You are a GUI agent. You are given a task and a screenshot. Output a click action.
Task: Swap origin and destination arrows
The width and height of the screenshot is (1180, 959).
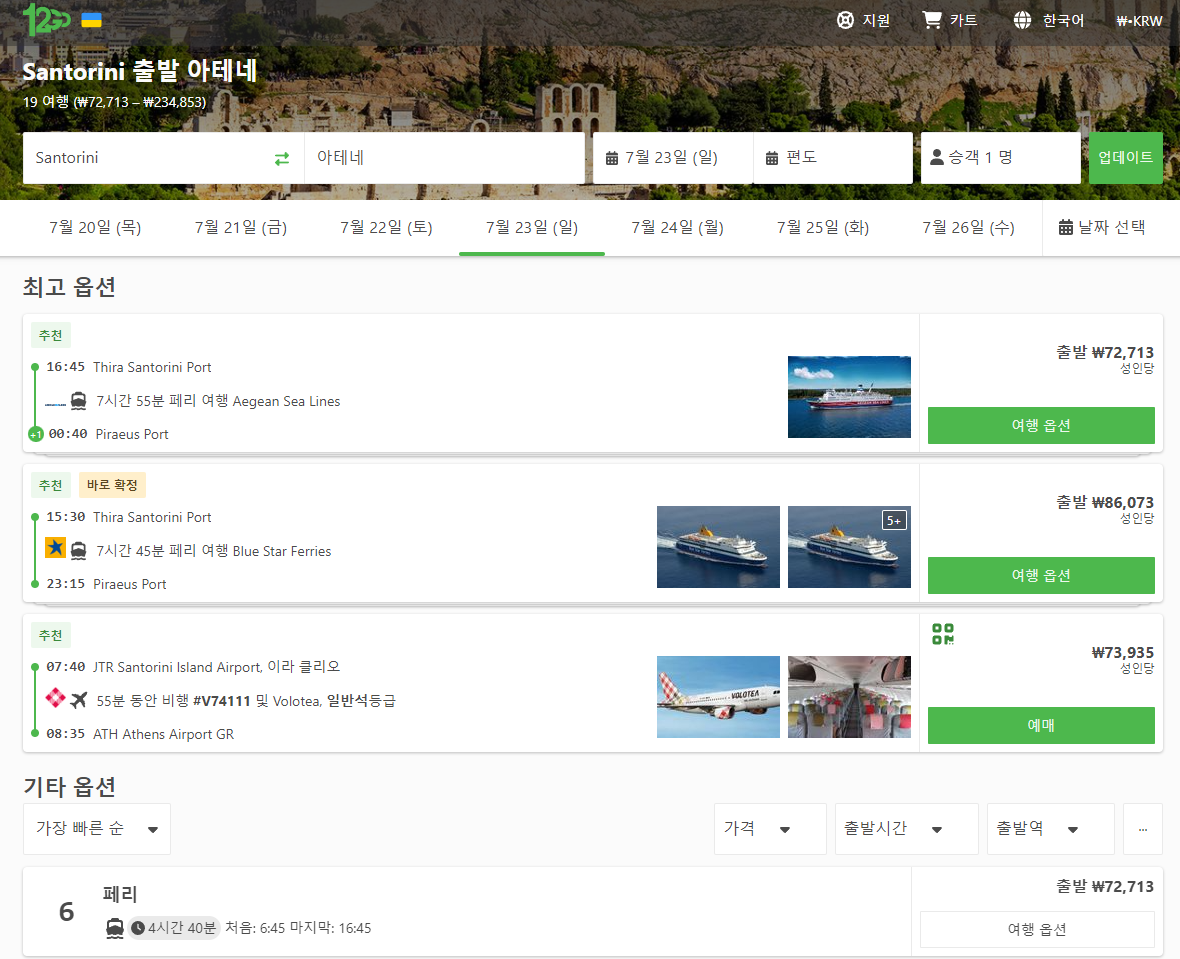tap(281, 159)
